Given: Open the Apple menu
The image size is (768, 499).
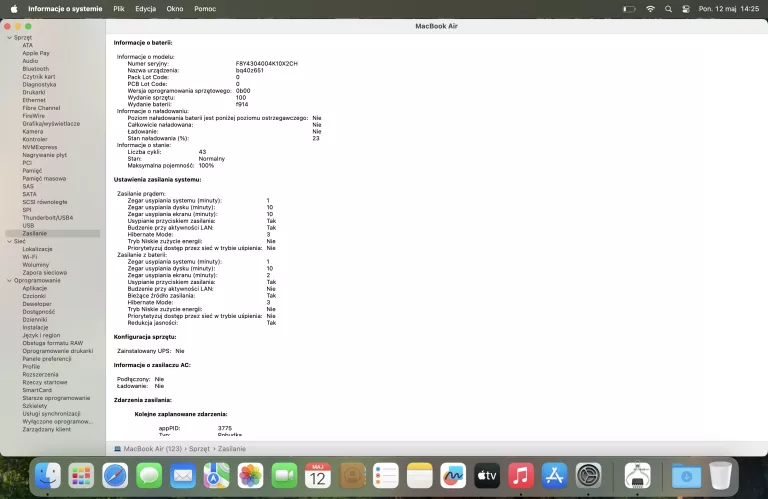Looking at the screenshot, I should [14, 9].
